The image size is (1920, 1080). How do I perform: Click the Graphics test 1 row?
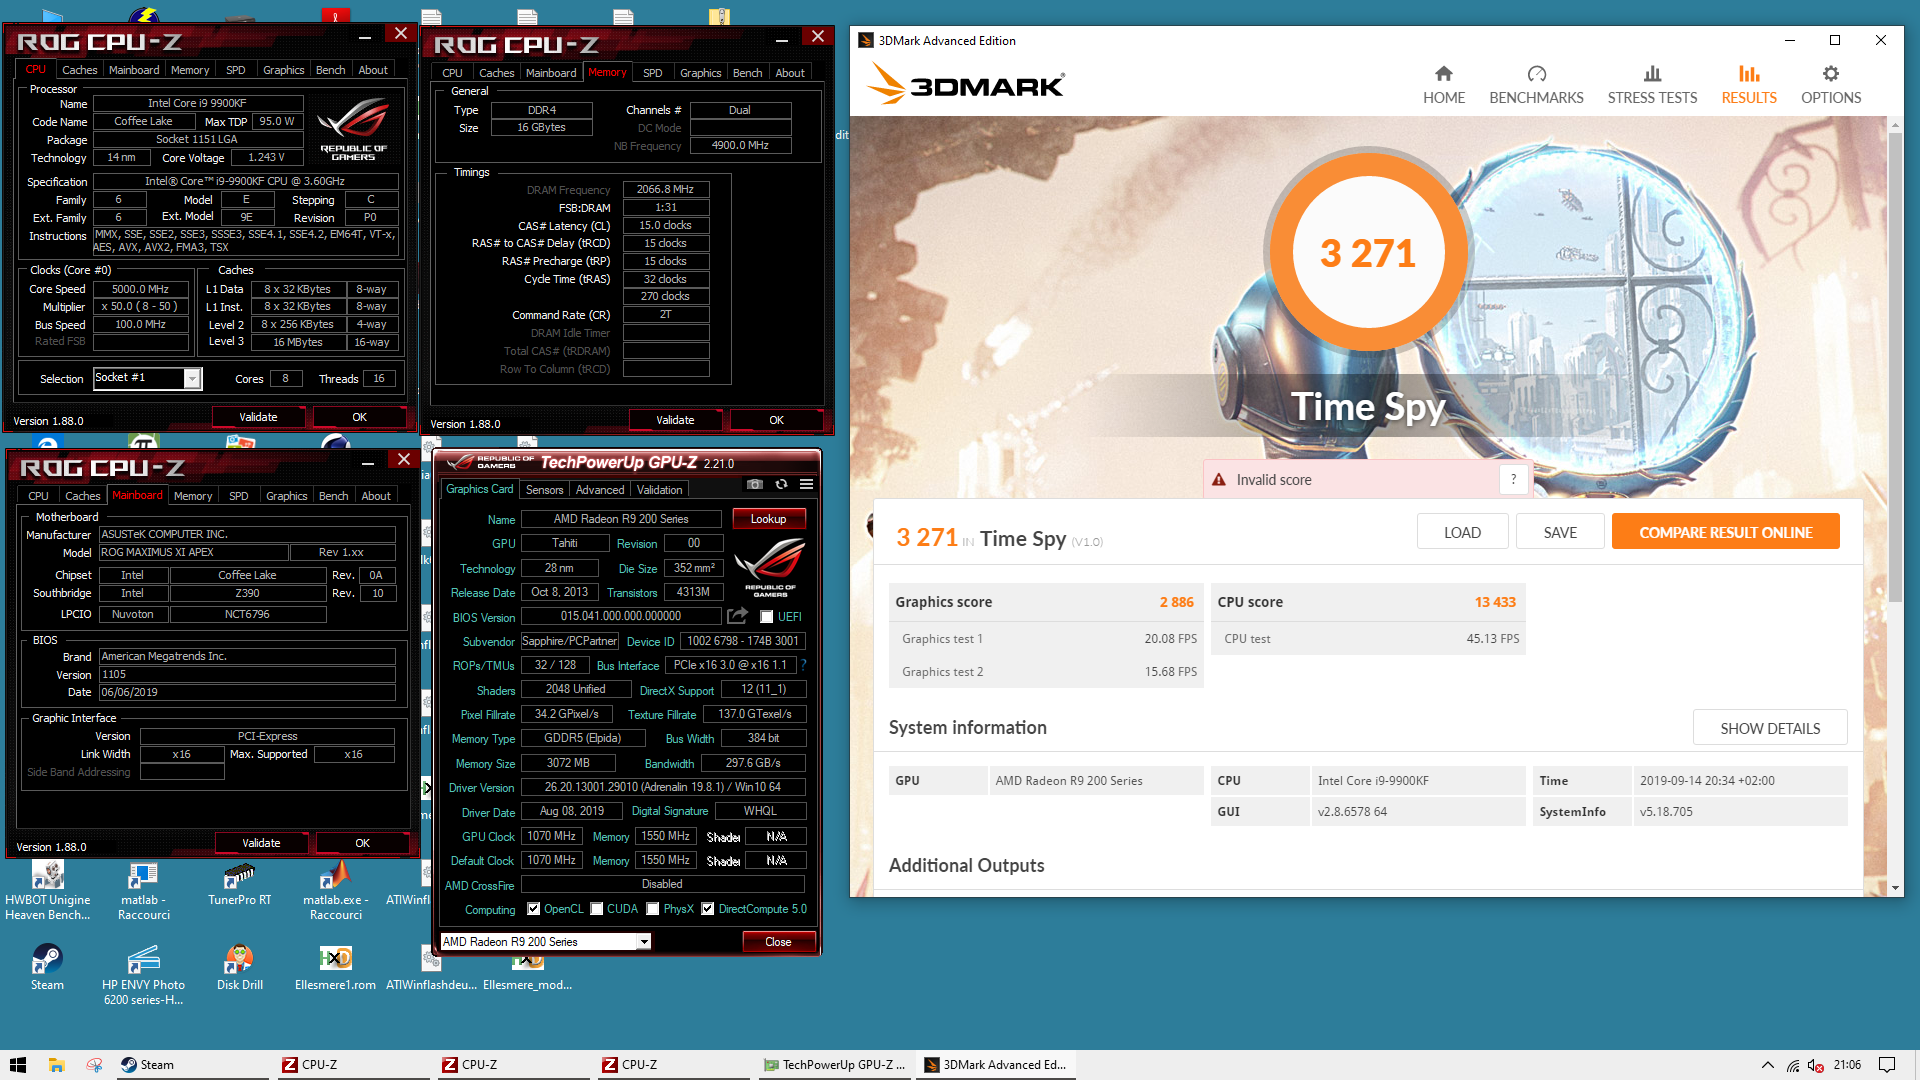(x=1047, y=639)
